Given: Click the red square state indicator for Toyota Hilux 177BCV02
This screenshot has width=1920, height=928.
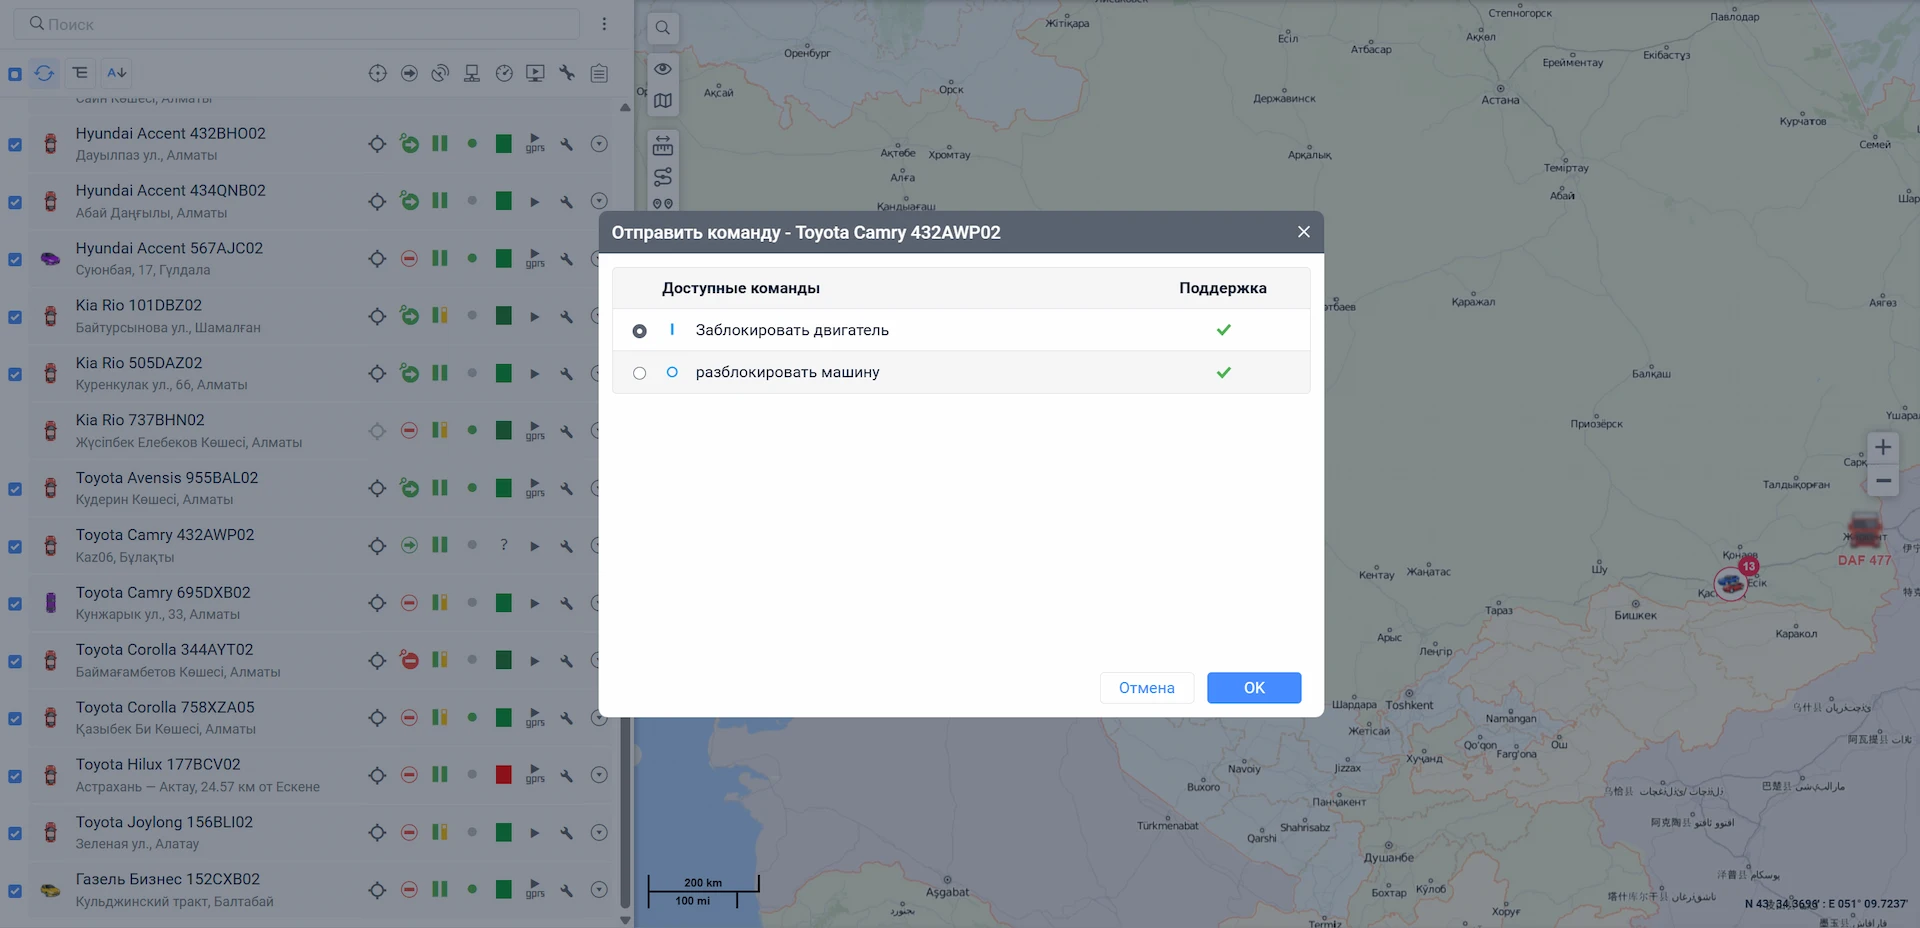Looking at the screenshot, I should coord(504,775).
